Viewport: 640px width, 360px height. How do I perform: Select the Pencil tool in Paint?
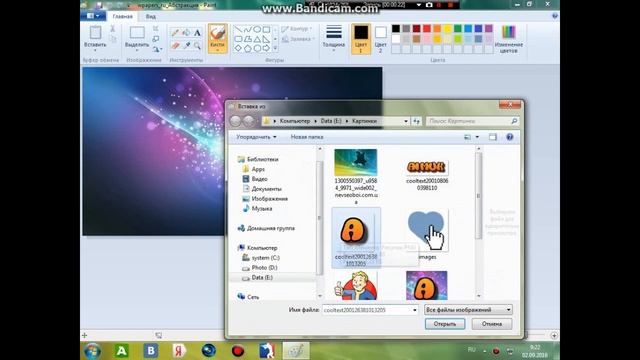175,33
